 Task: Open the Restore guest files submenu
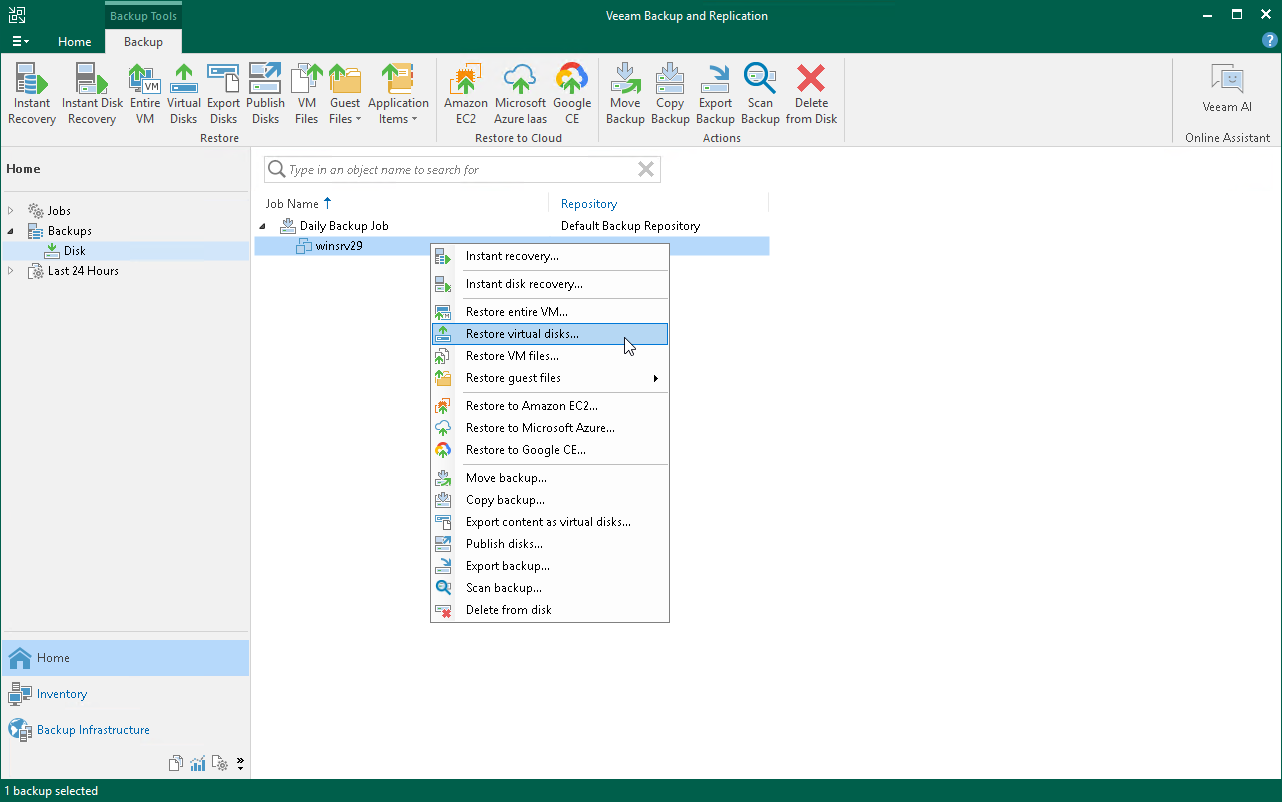tap(550, 378)
